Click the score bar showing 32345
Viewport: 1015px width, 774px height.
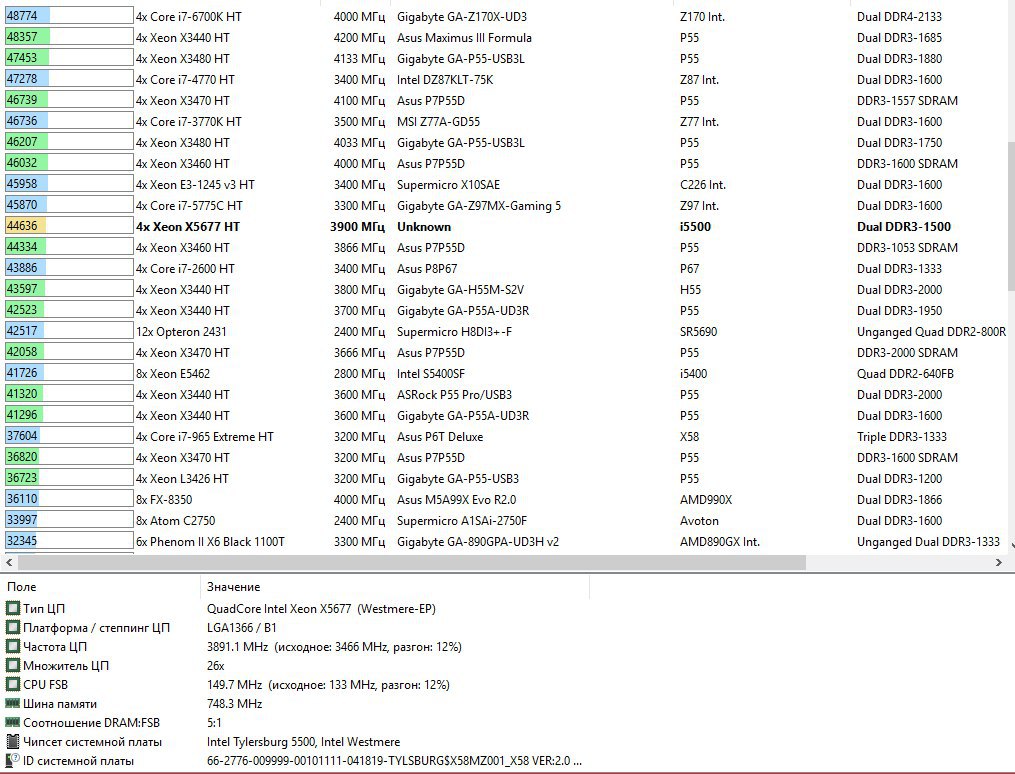(x=69, y=540)
